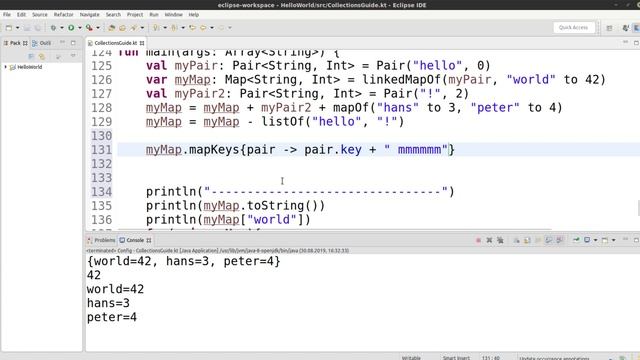The image size is (640, 360).
Task: Click the Search toolbar icon
Action: coord(133,28)
